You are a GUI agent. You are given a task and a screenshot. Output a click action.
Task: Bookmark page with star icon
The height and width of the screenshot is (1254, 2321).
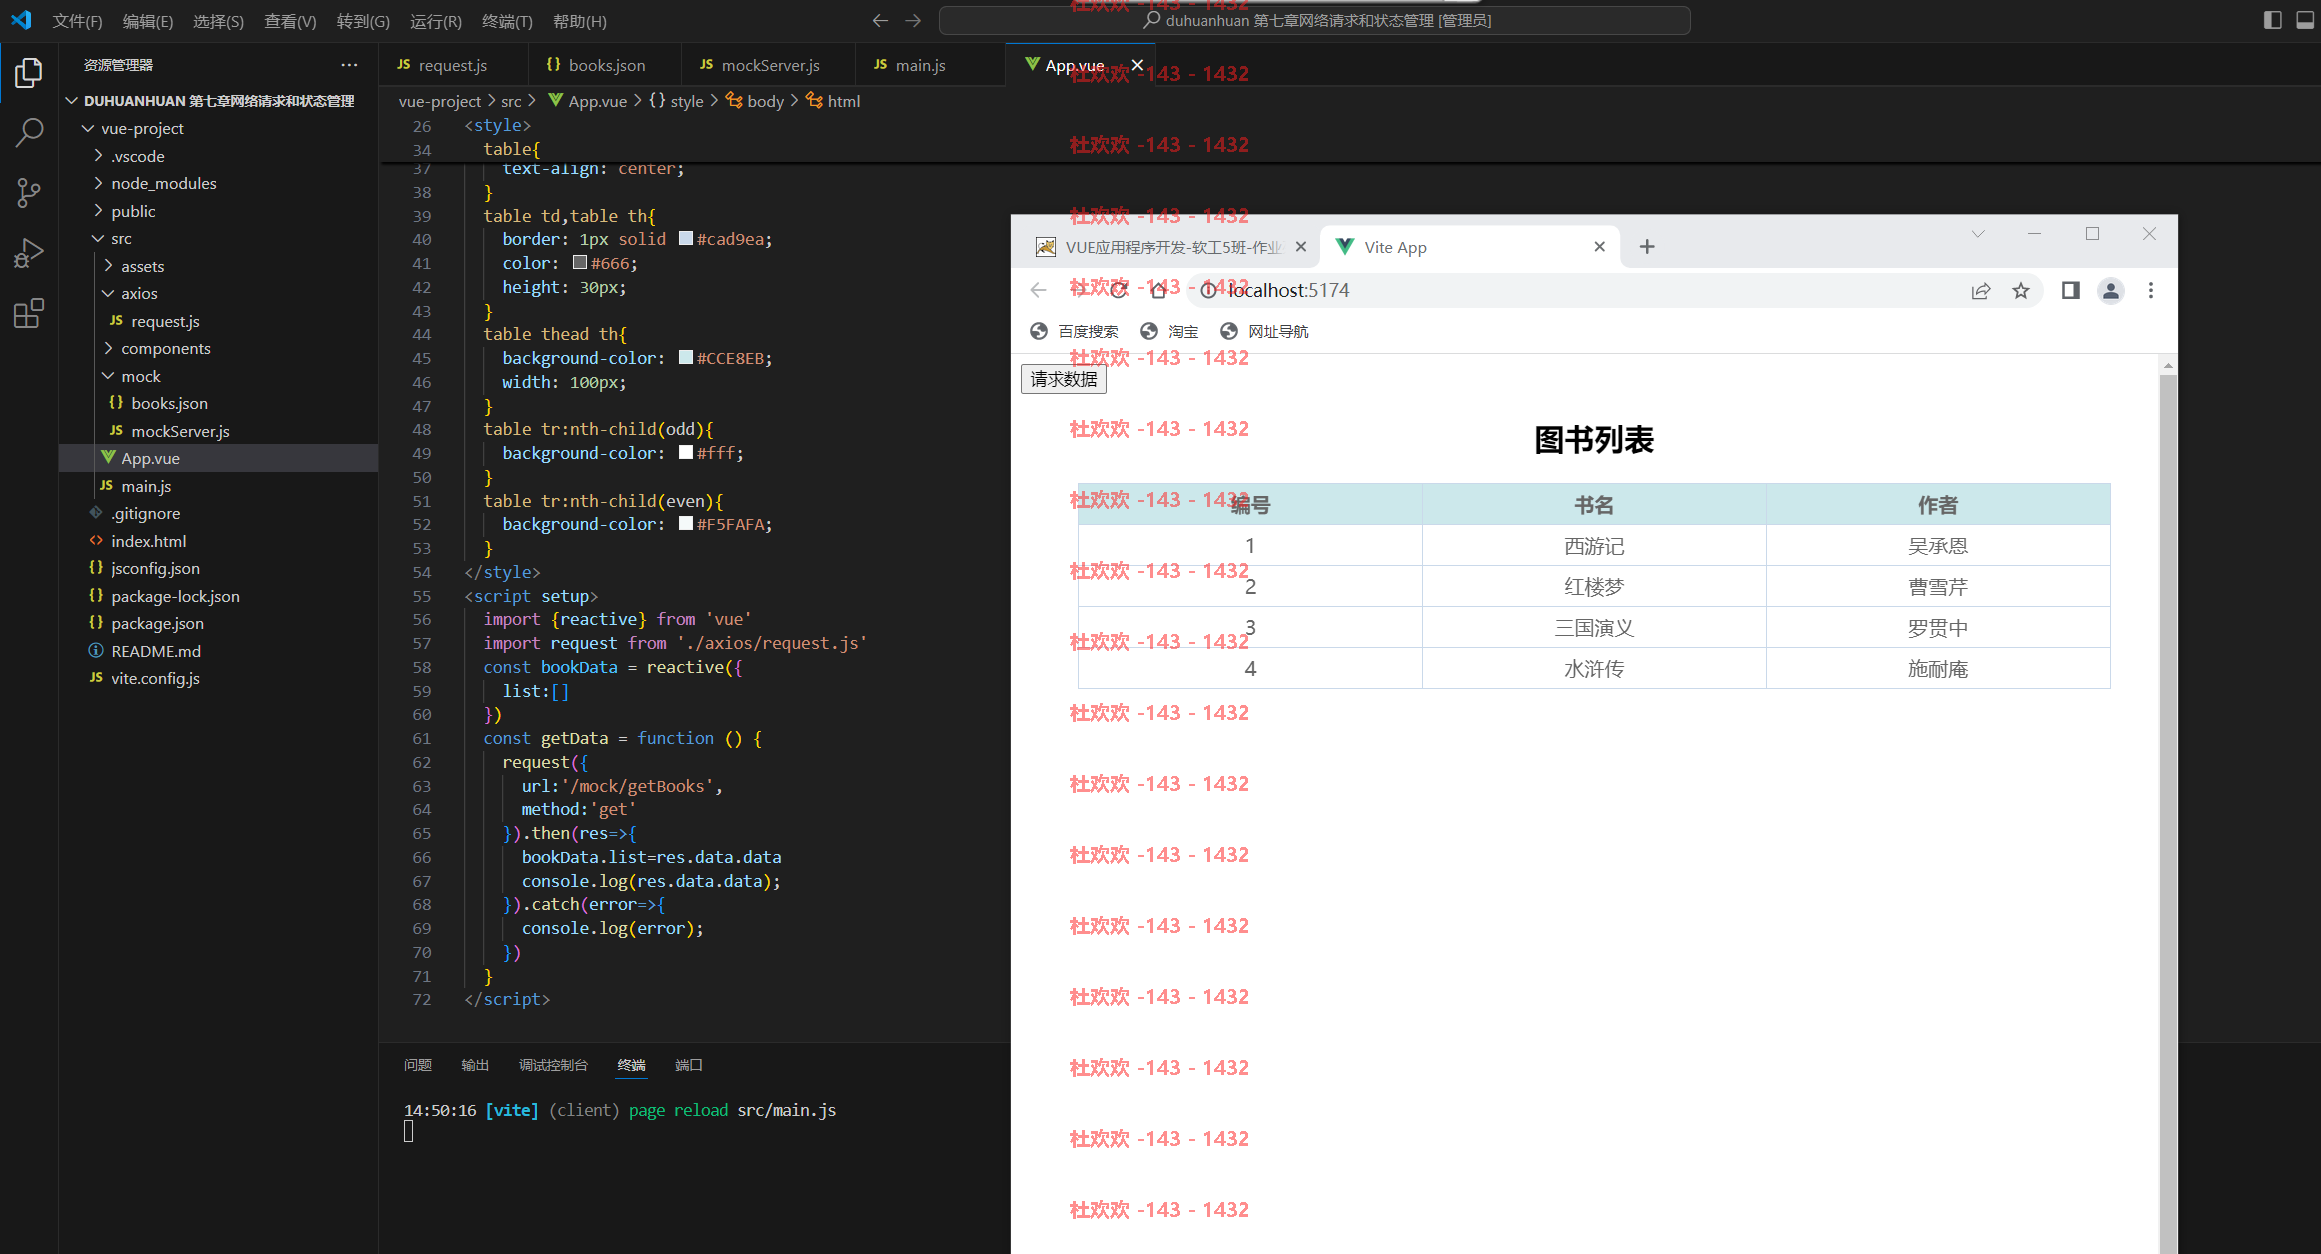[2021, 290]
